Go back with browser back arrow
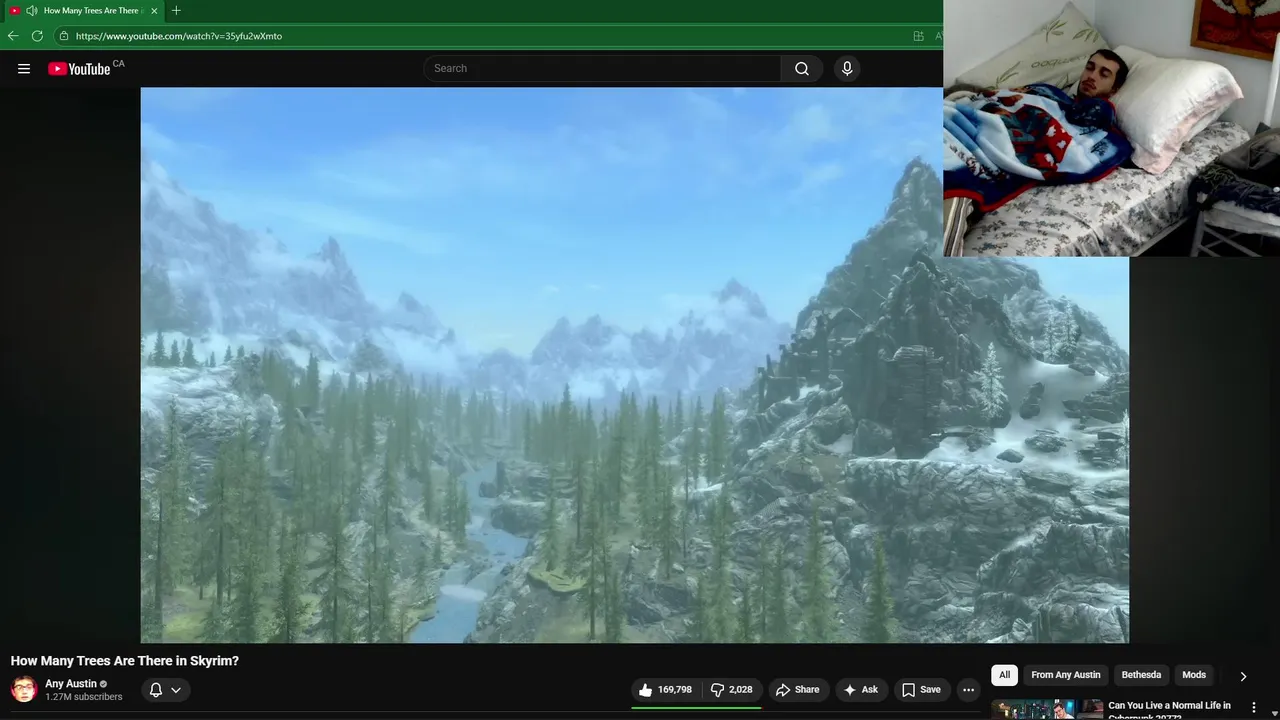1280x720 pixels. click(13, 36)
